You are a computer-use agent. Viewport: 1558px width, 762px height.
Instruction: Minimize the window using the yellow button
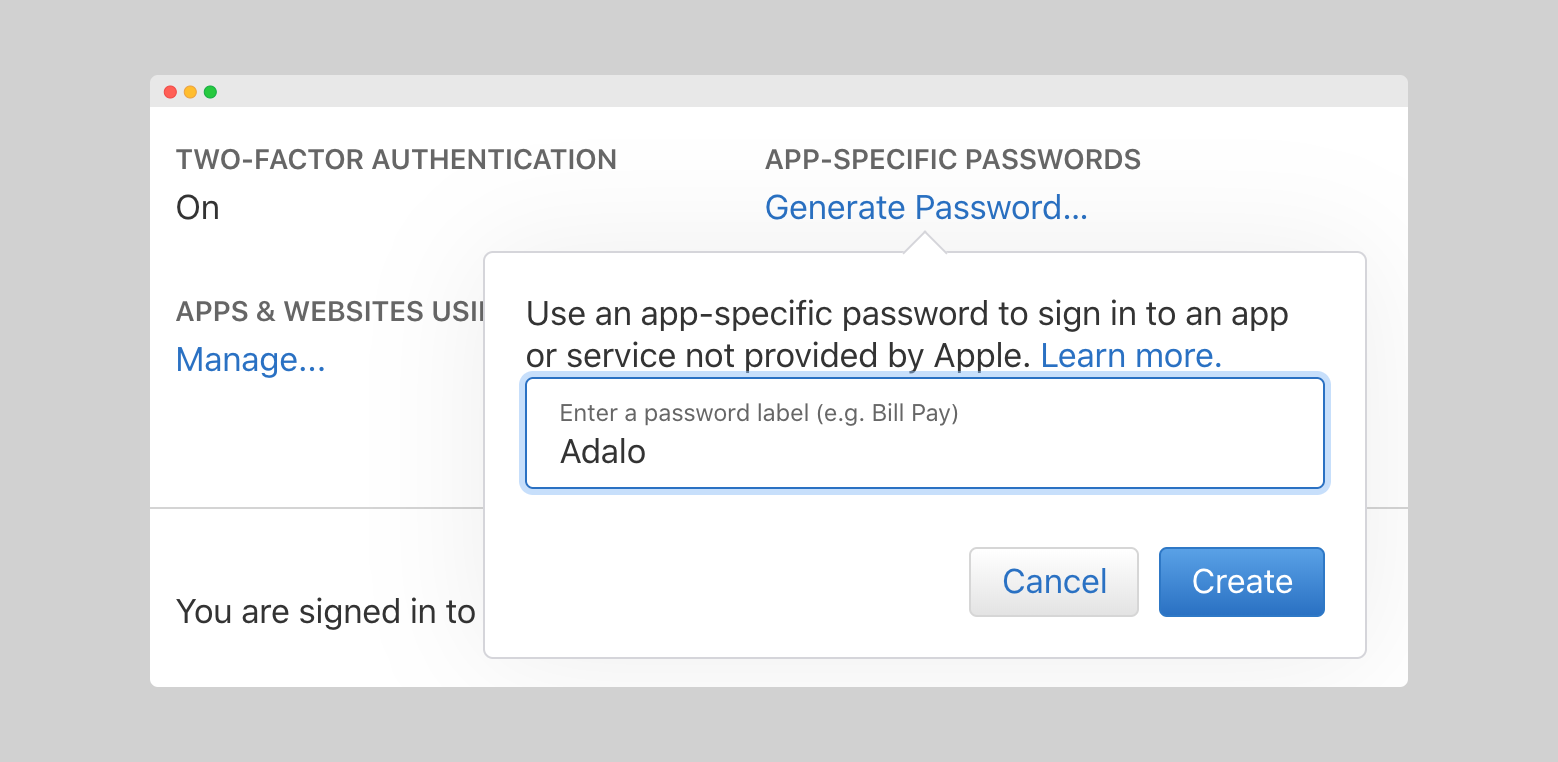tap(190, 92)
